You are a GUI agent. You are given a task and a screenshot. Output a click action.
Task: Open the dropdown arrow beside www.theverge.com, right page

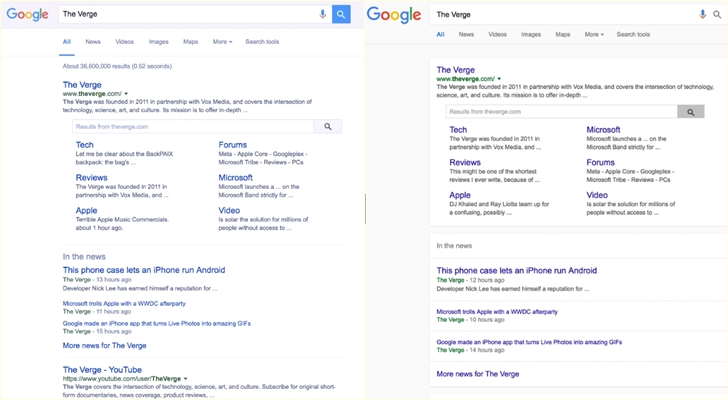[499, 79]
